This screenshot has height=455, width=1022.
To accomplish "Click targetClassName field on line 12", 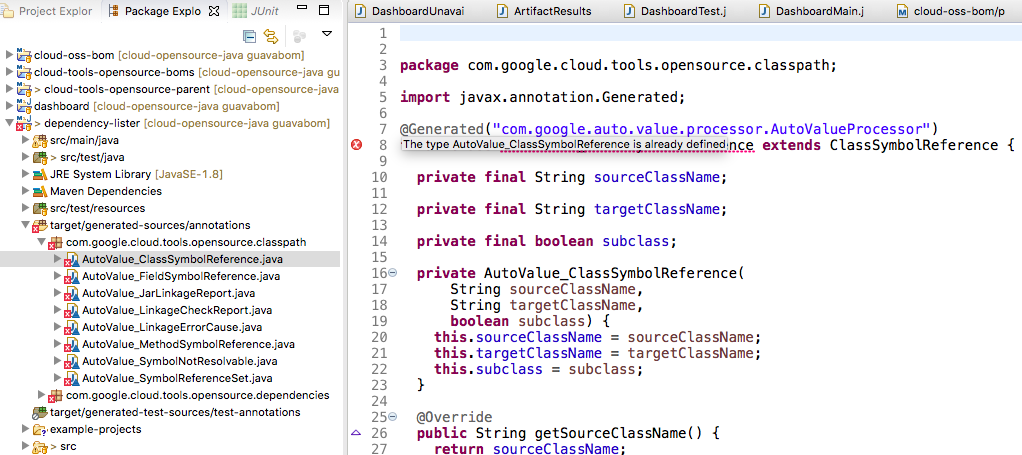I will click(x=655, y=209).
